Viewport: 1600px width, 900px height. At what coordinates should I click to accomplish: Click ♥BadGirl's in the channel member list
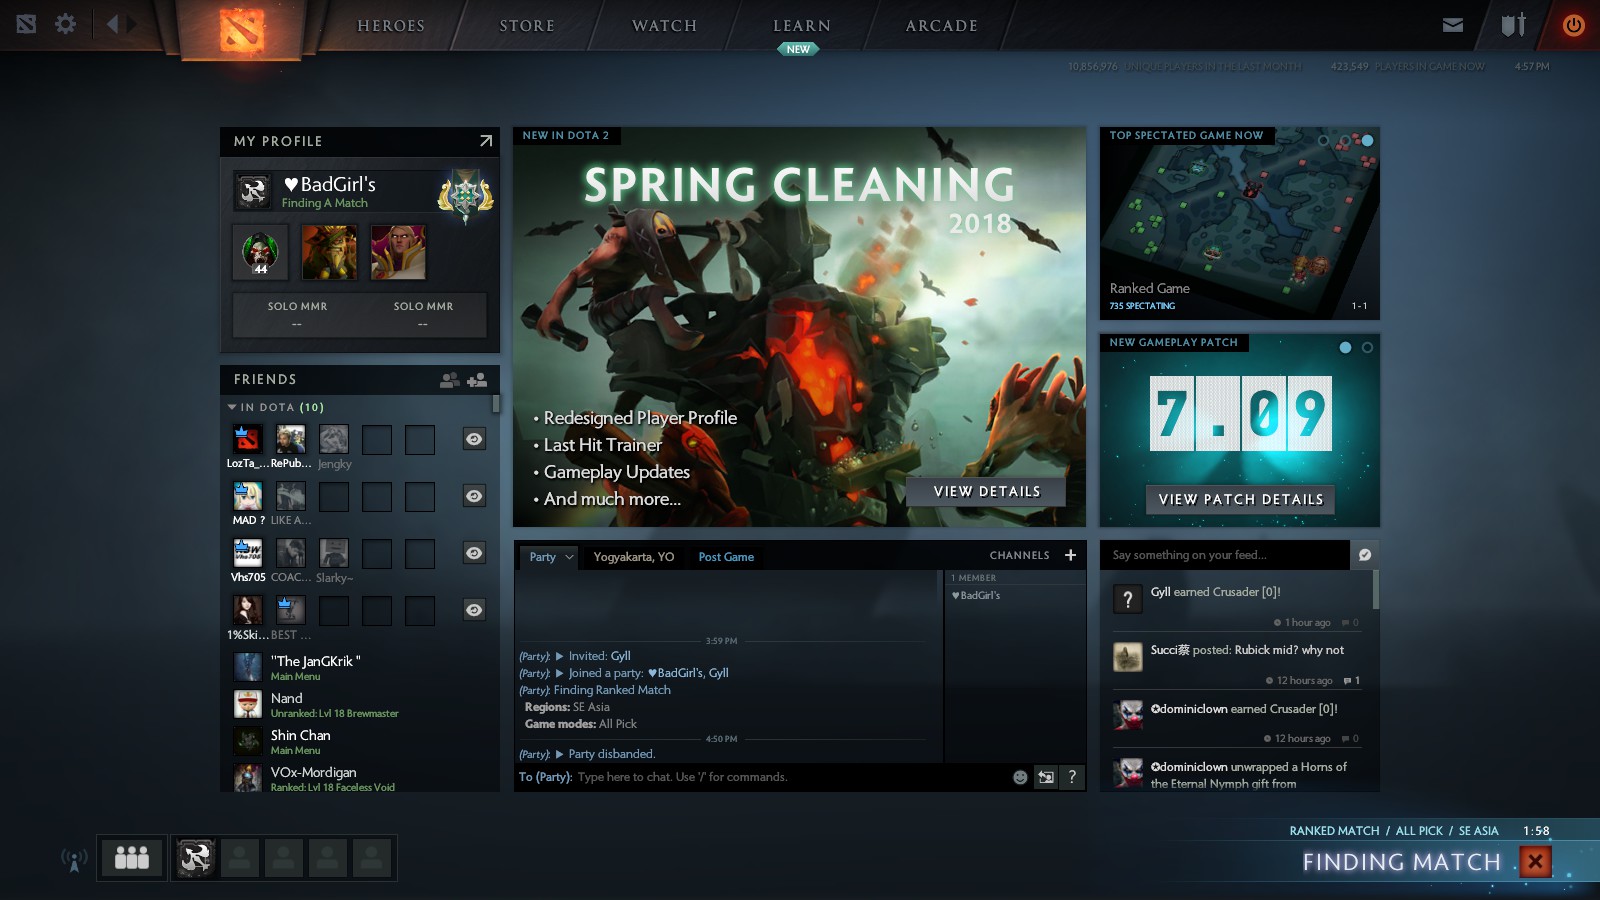(x=976, y=595)
